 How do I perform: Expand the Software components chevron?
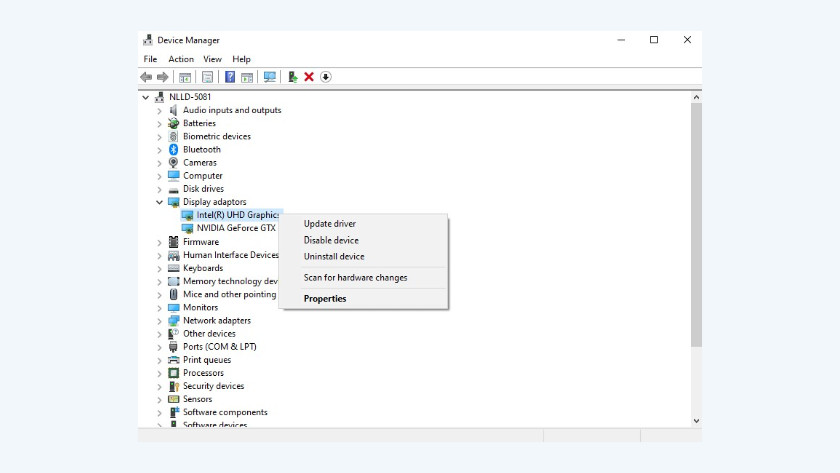pyautogui.click(x=159, y=412)
